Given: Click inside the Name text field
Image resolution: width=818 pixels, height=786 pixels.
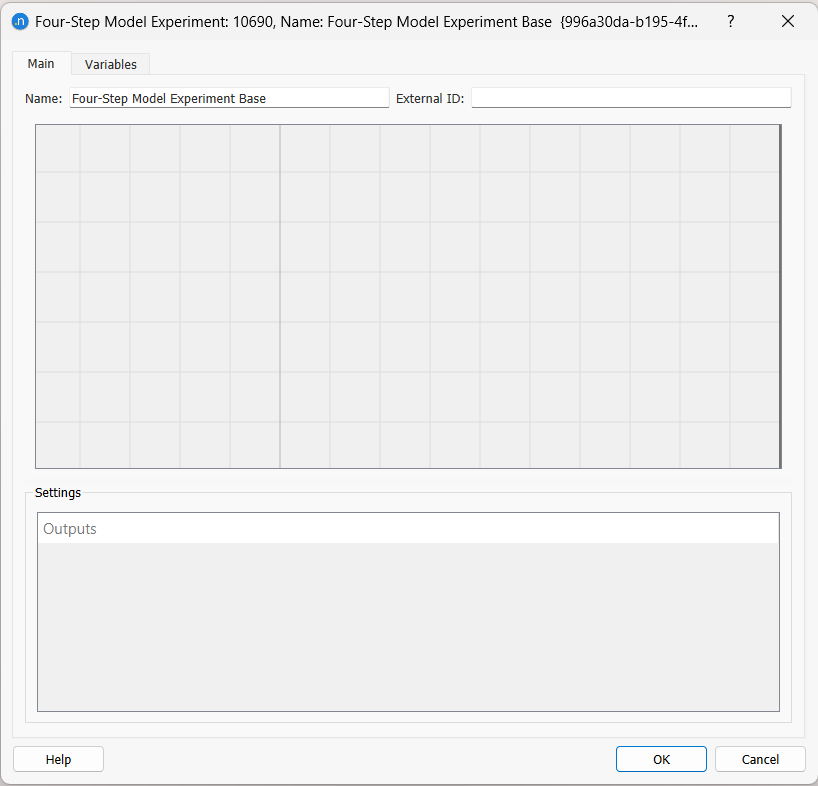Looking at the screenshot, I should [x=228, y=98].
